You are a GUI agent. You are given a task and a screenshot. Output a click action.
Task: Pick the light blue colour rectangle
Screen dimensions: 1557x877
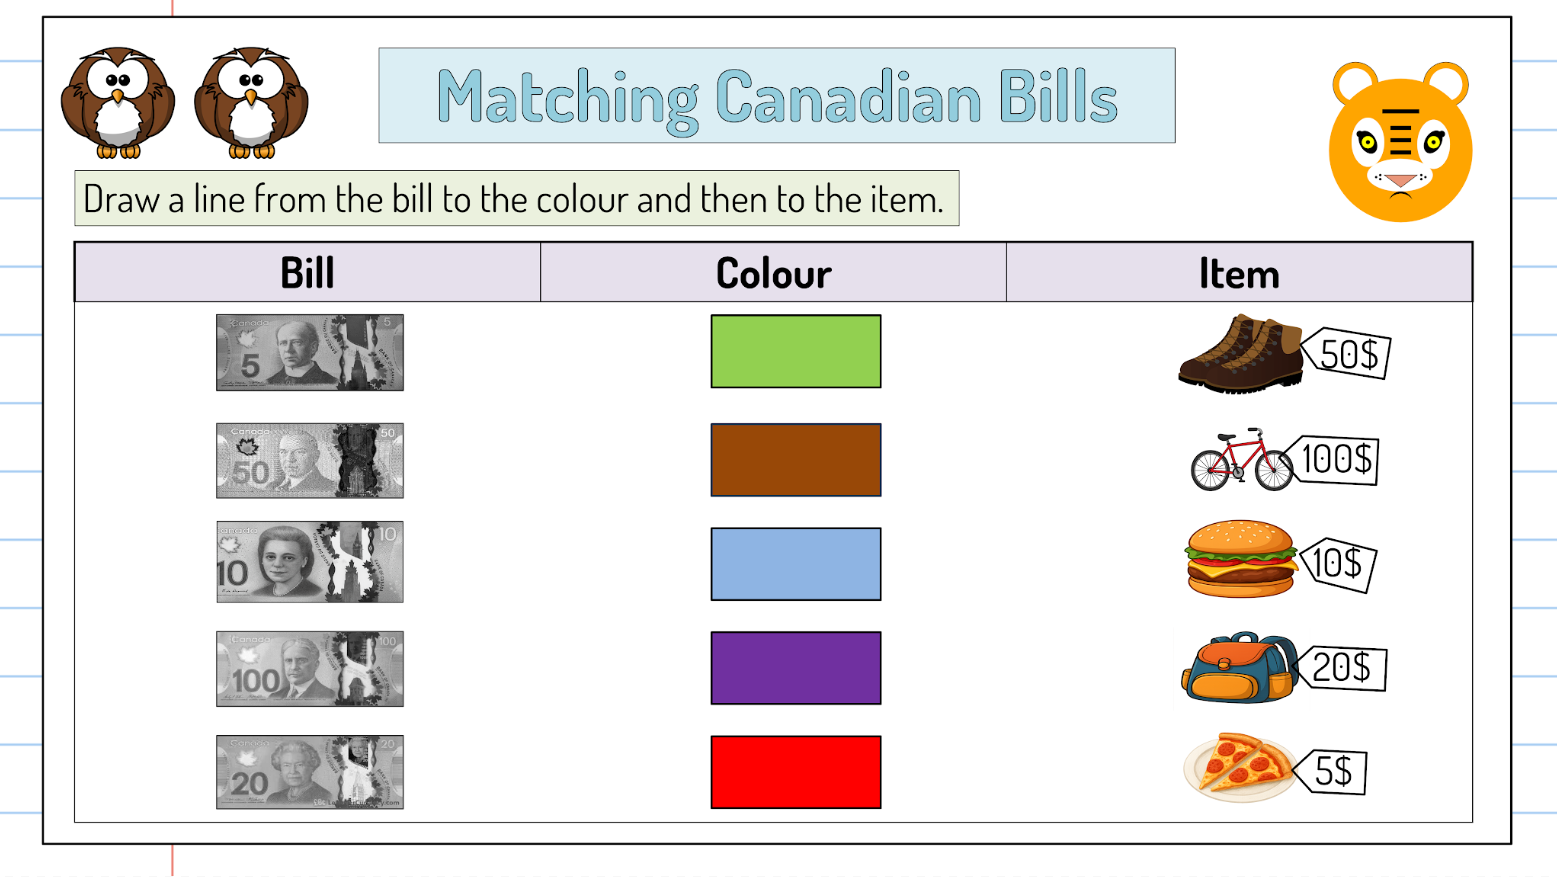click(795, 564)
